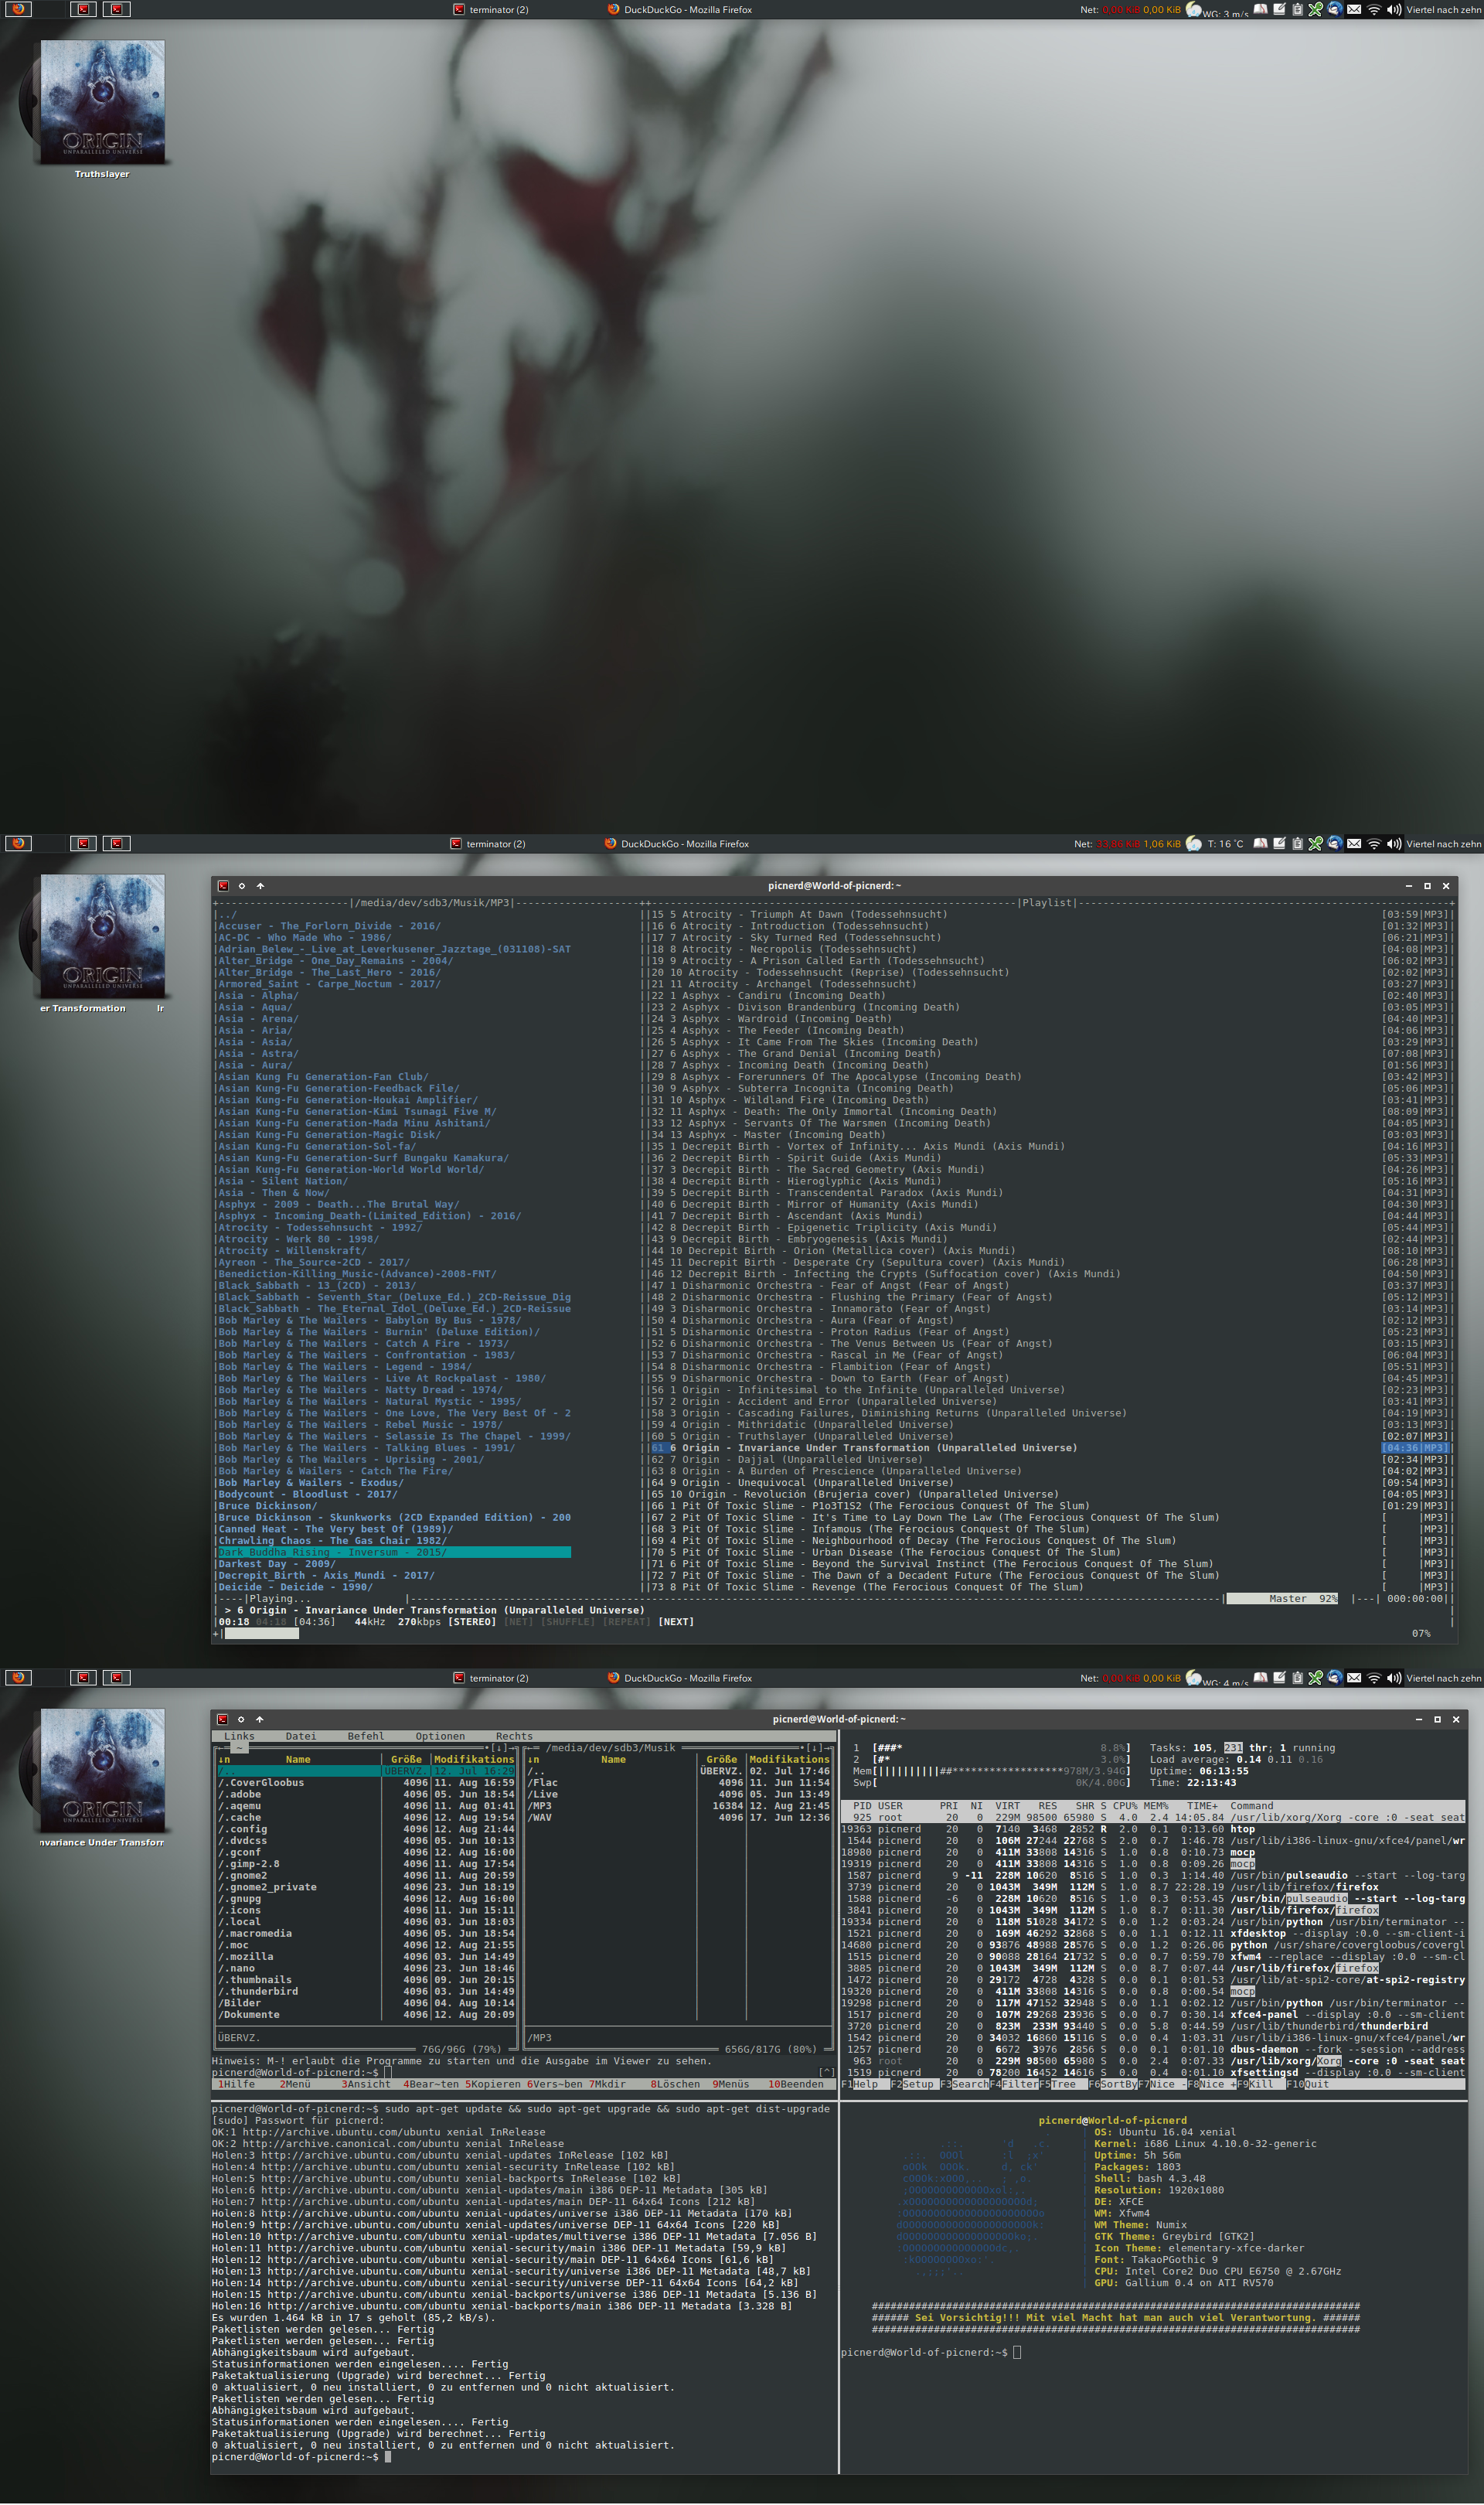The height and width of the screenshot is (2505, 1484).
Task: Click DuckDuckGo Firefox task in bottom desktop taskbar
Action: (680, 1678)
